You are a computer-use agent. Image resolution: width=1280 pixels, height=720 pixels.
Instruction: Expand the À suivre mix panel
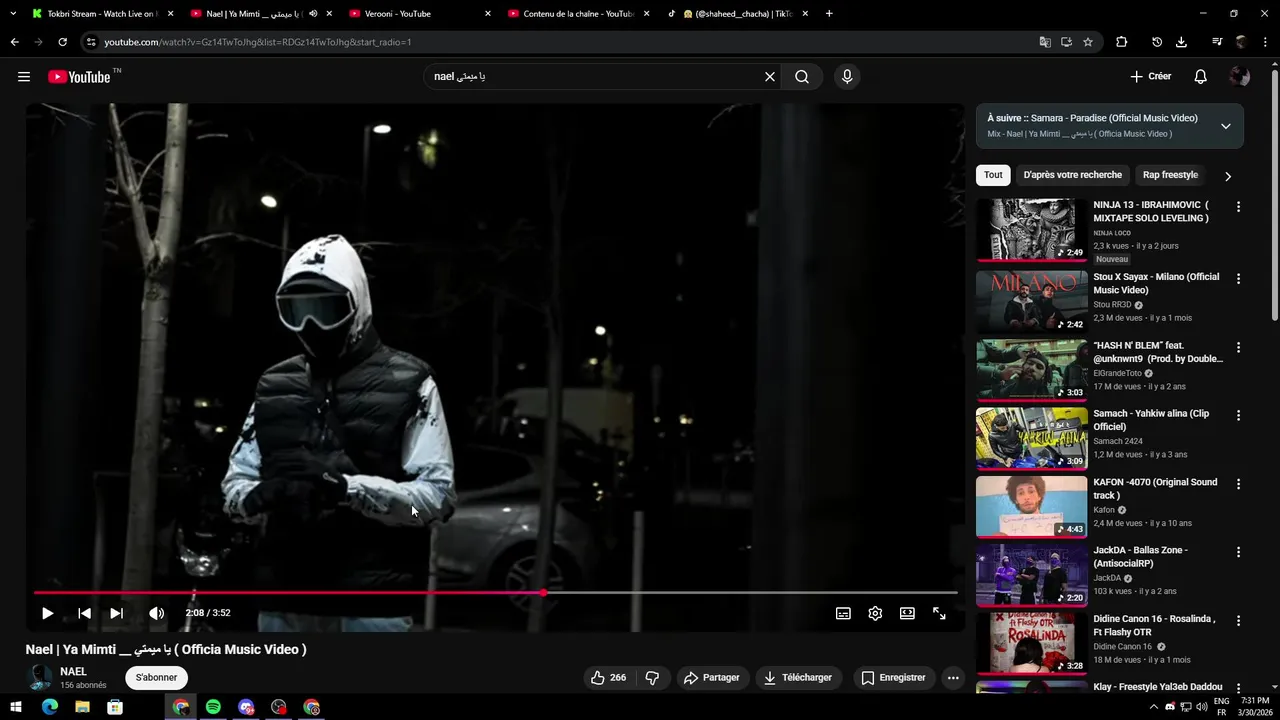1226,126
